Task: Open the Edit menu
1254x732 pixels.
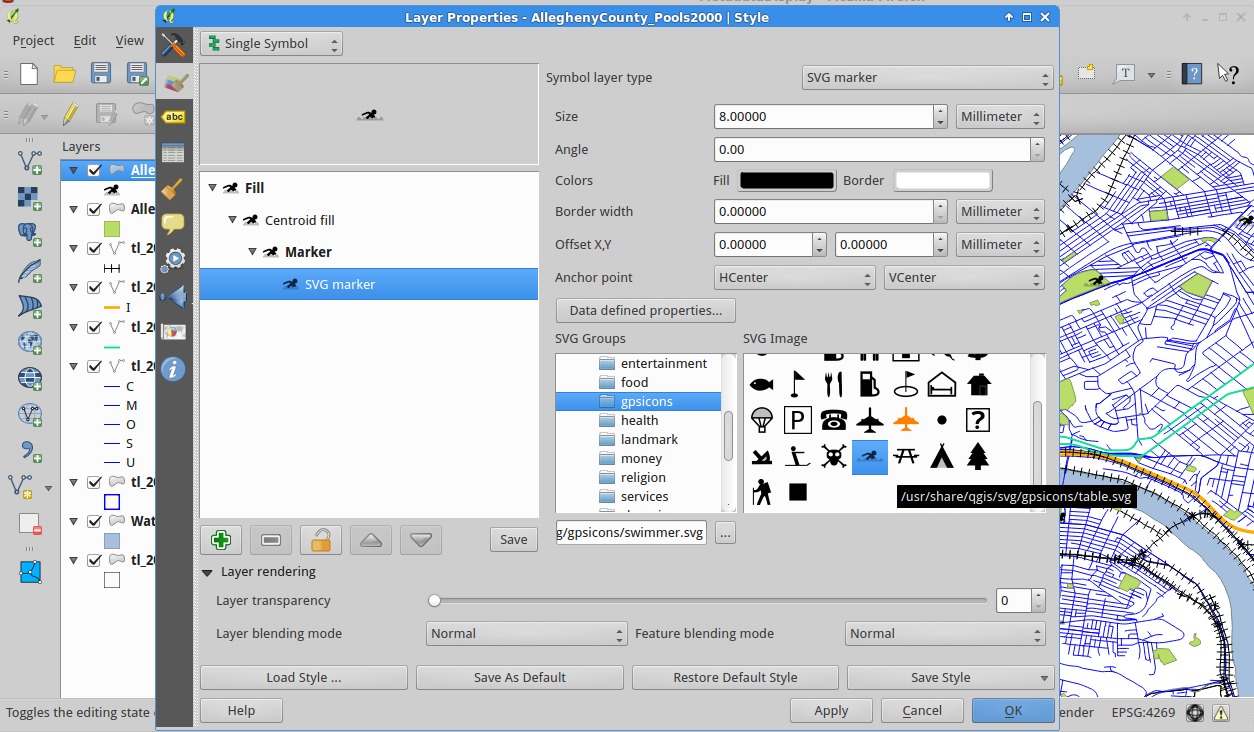Action: [x=85, y=40]
